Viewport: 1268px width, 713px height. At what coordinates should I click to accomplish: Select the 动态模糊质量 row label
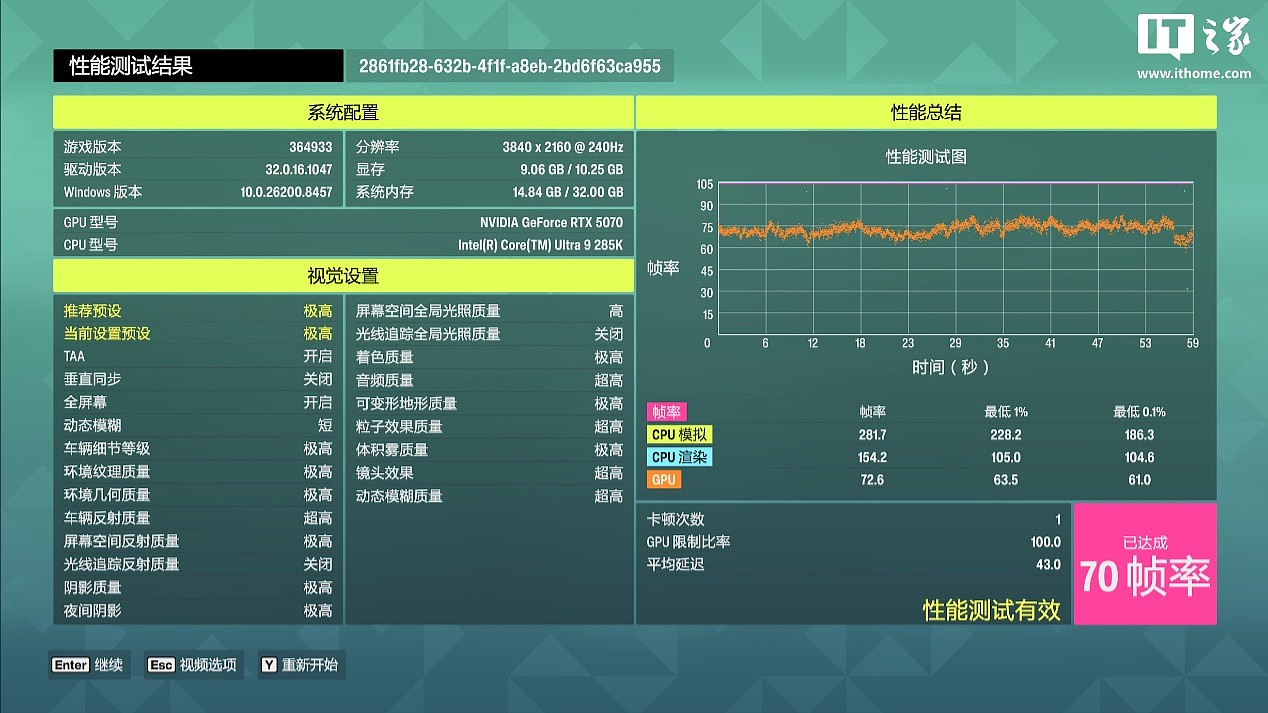point(399,496)
